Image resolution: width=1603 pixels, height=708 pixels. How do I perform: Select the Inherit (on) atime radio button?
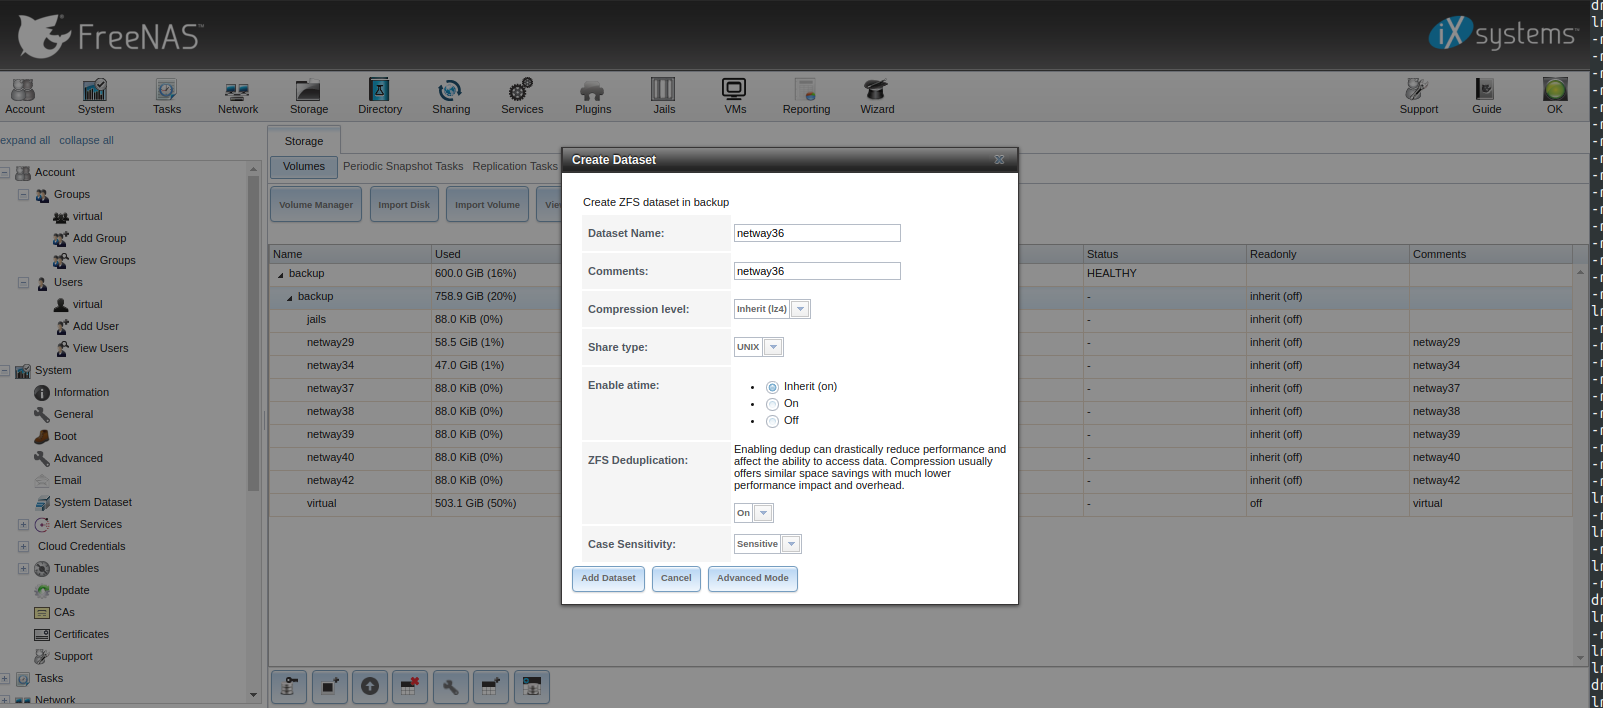point(772,387)
